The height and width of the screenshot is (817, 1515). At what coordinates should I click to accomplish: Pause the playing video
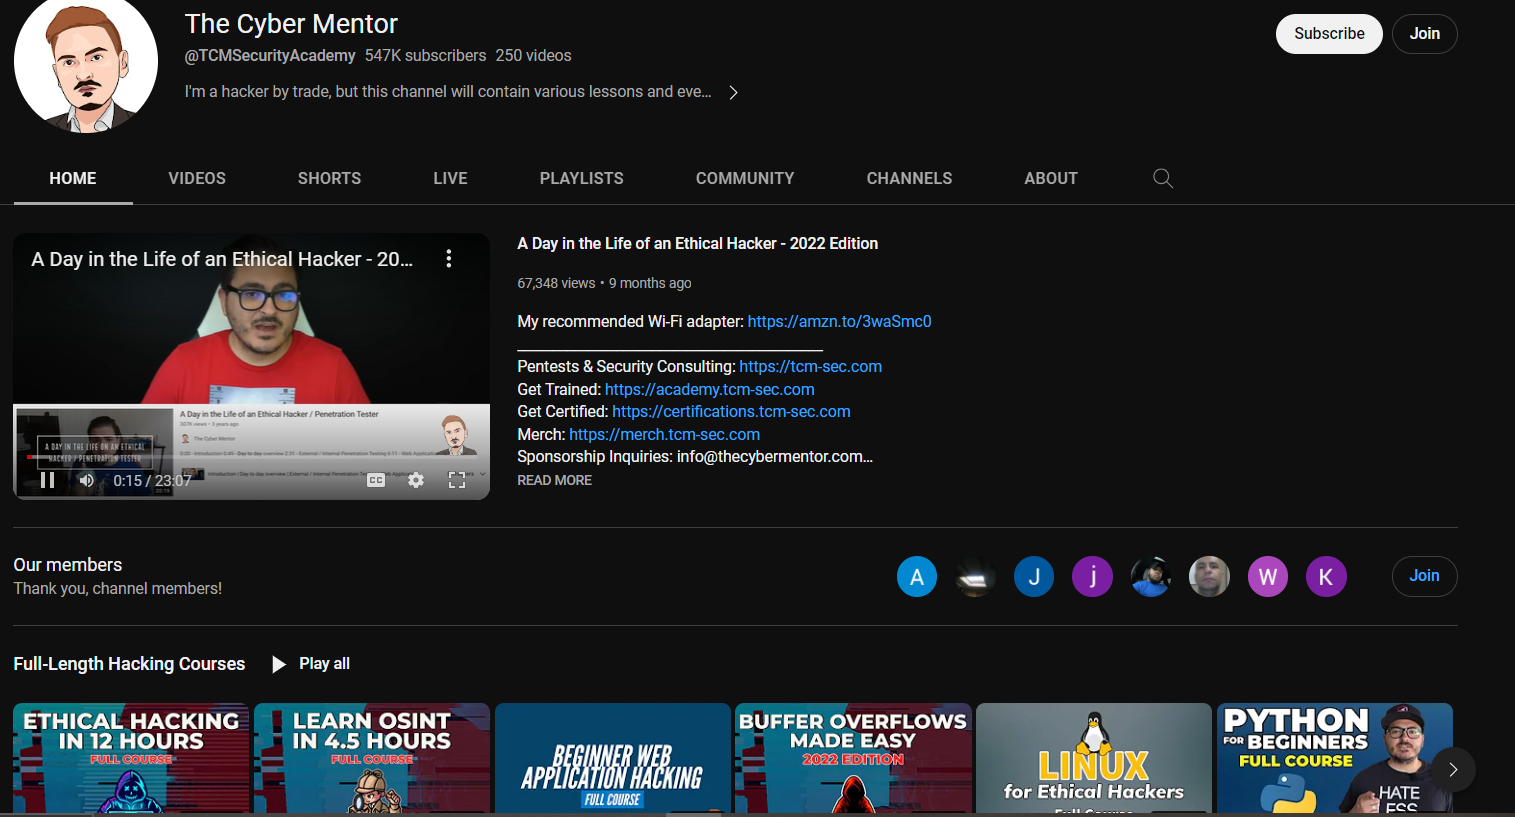[x=48, y=480]
